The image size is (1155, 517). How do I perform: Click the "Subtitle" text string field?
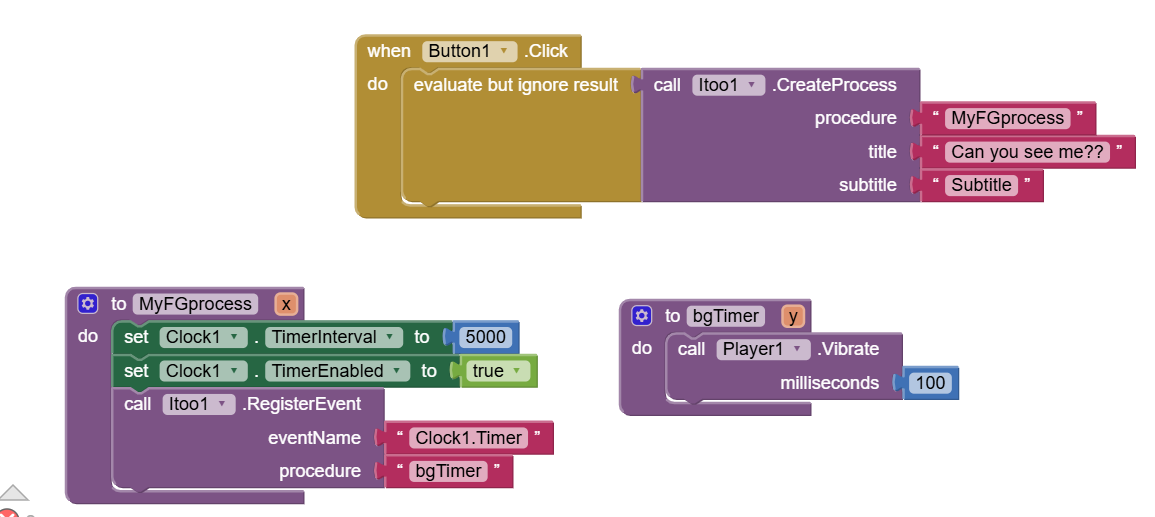(x=981, y=185)
